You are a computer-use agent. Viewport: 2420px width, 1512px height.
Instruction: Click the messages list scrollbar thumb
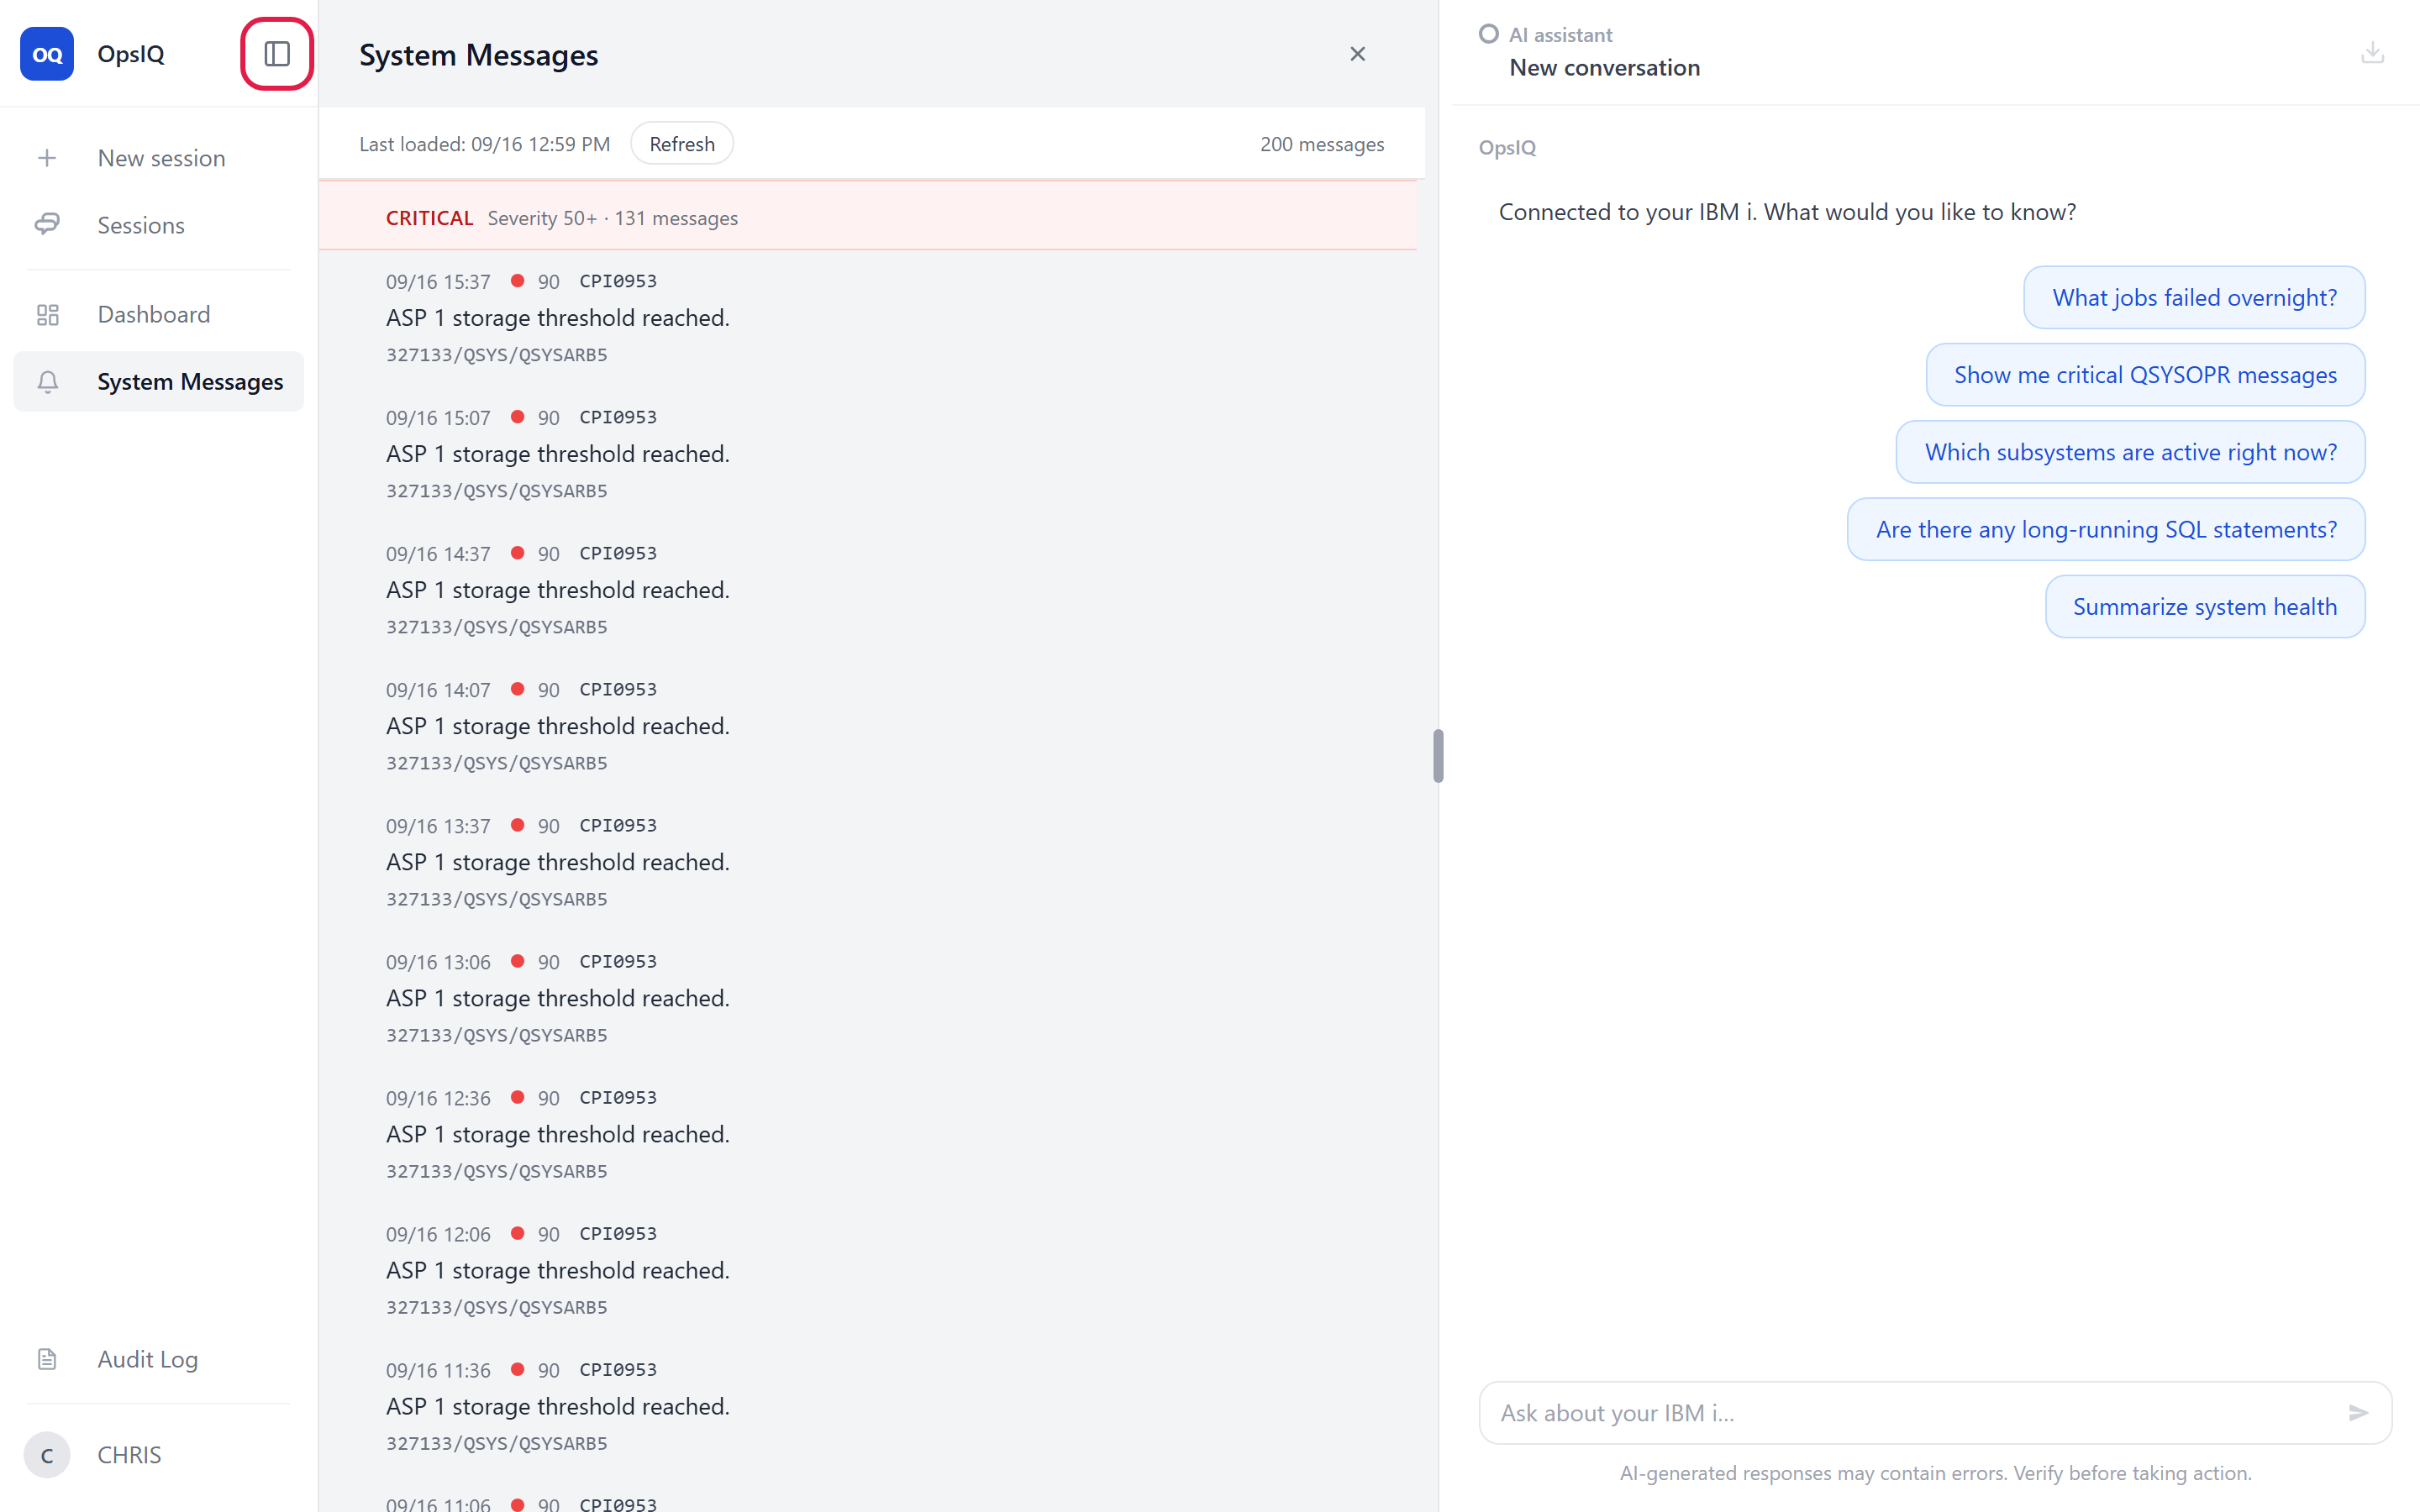tap(1438, 756)
